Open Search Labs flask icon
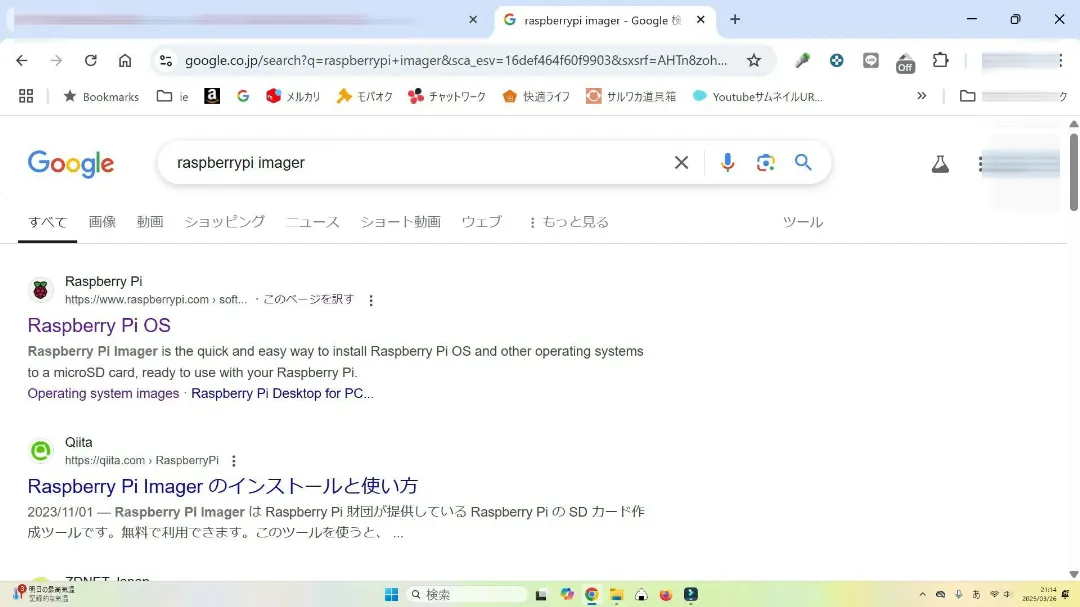Screen dimensions: 1080x607 tap(940, 164)
